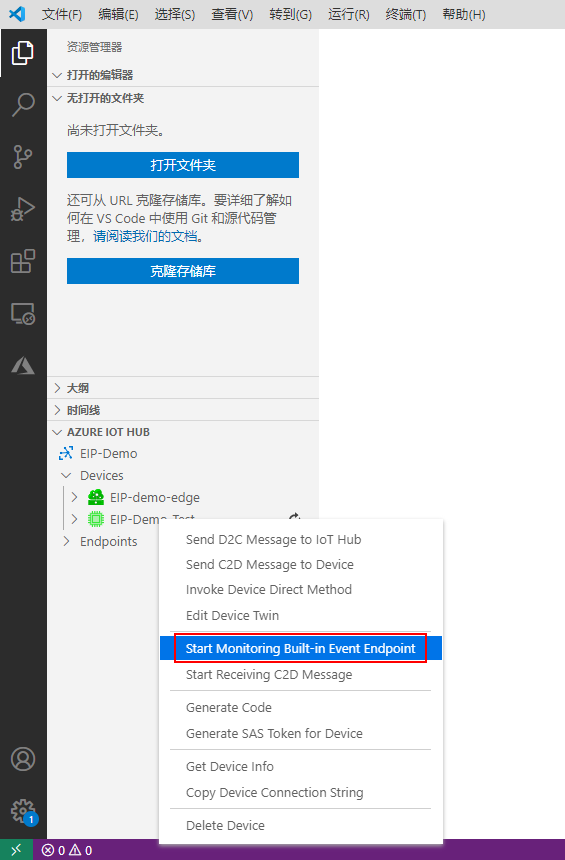Viewport: 565px width, 860px height.
Task: Open the Run and Debug view icon
Action: click(22, 210)
